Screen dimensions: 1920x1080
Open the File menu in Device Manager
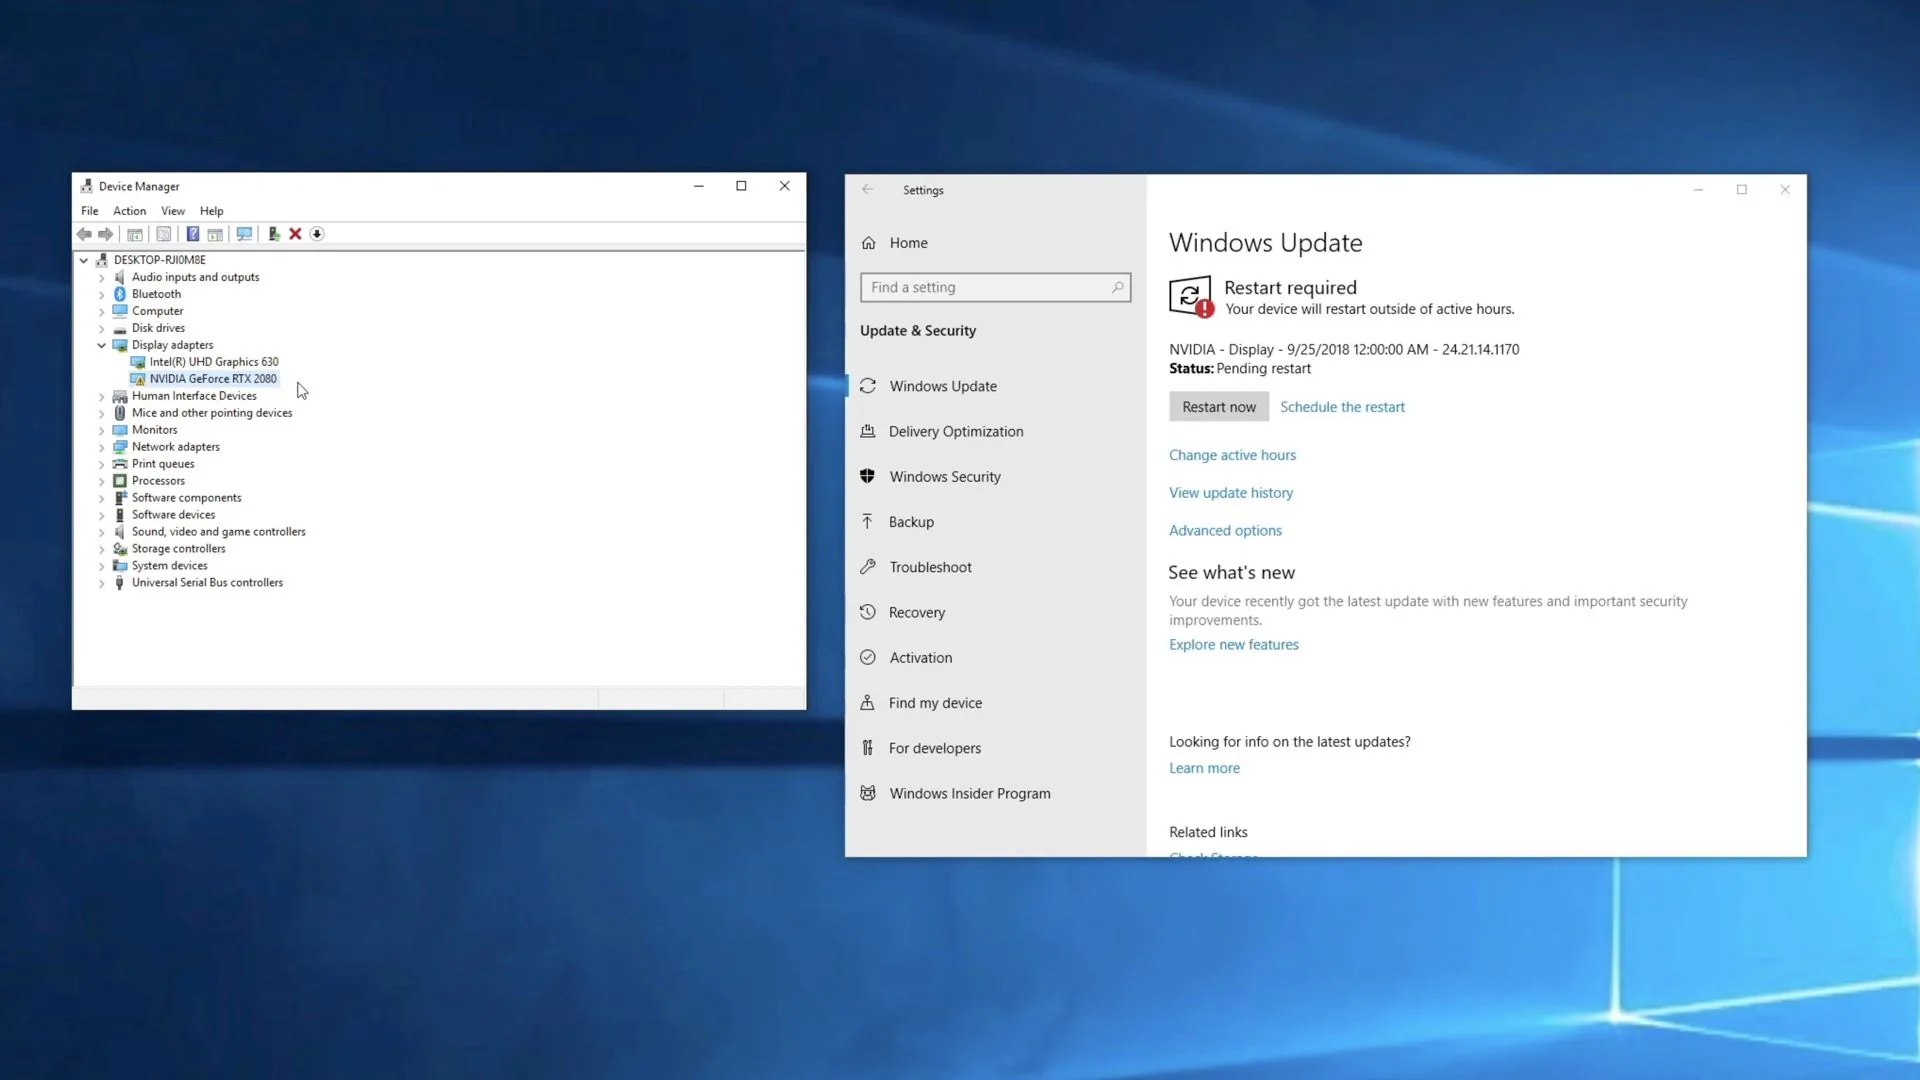click(x=90, y=211)
